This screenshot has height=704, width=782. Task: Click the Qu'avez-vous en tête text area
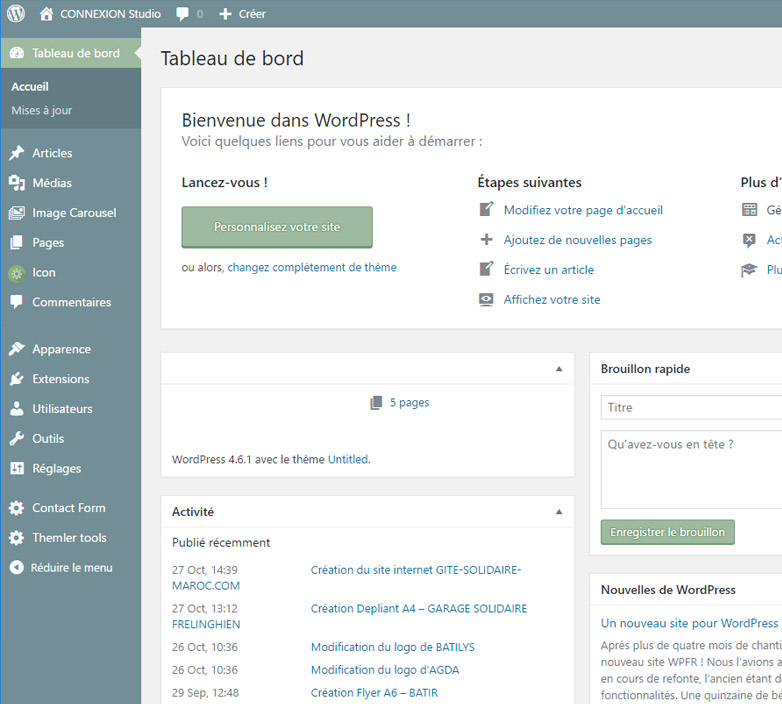pyautogui.click(x=691, y=470)
